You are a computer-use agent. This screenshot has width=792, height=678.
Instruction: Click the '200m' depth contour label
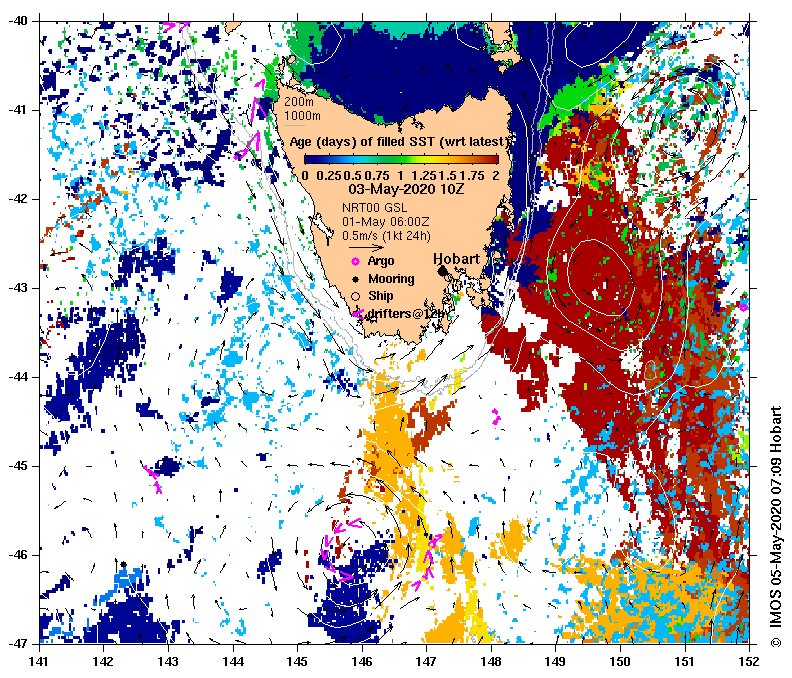point(299,101)
